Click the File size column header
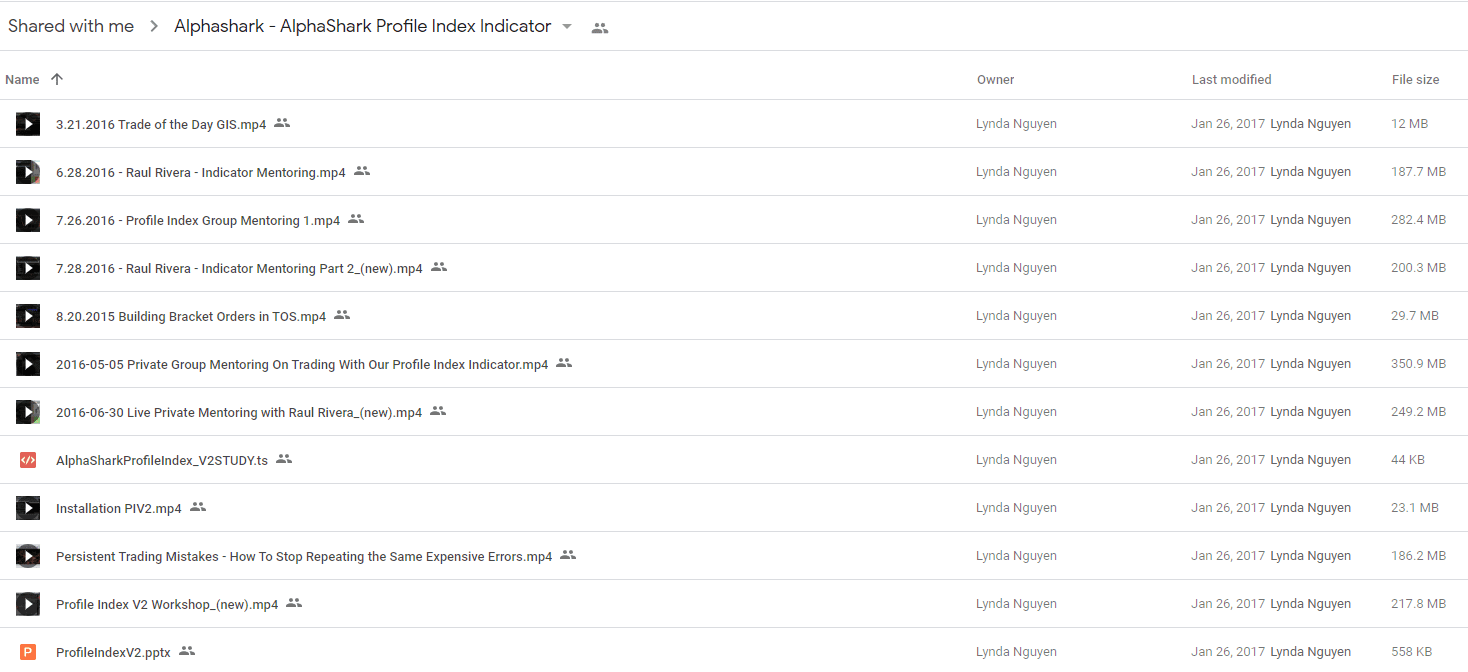This screenshot has height=672, width=1468. [x=1416, y=80]
